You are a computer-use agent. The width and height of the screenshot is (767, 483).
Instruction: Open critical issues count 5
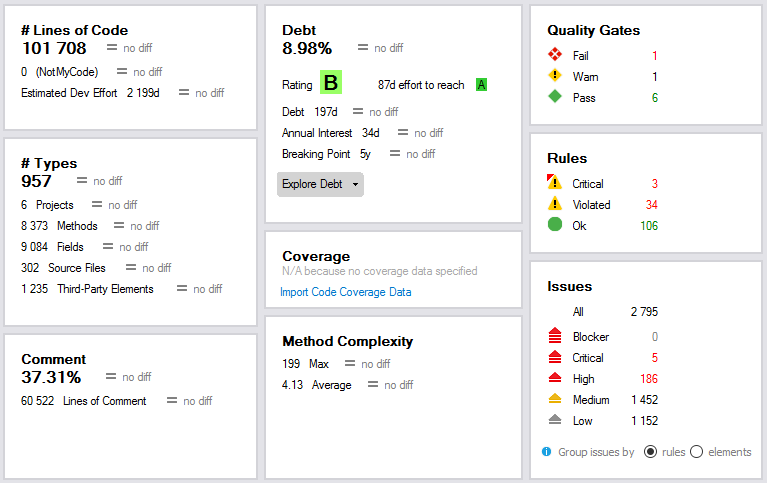654,358
